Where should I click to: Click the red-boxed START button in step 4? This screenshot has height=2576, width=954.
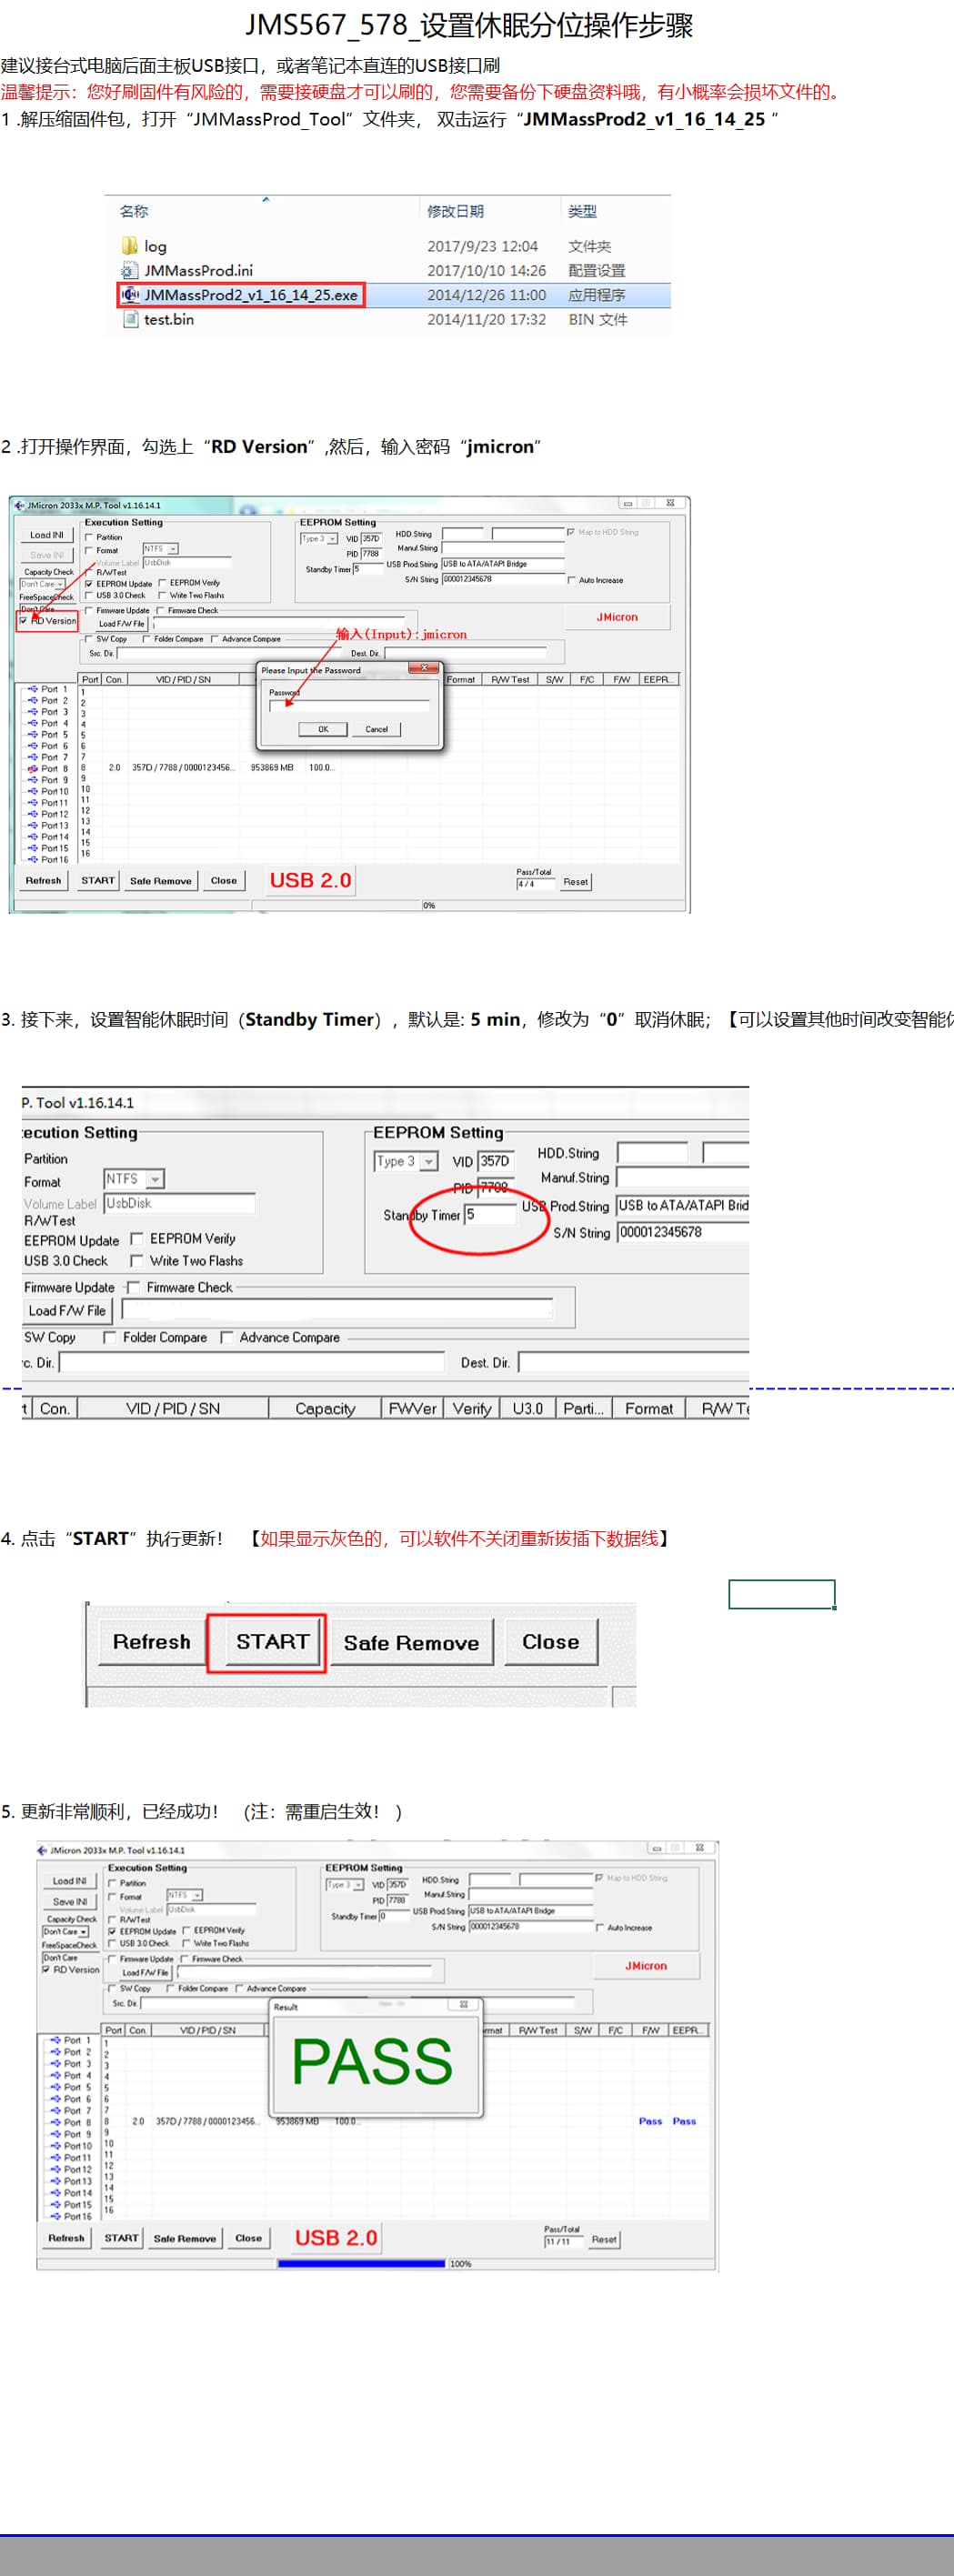coord(272,1642)
